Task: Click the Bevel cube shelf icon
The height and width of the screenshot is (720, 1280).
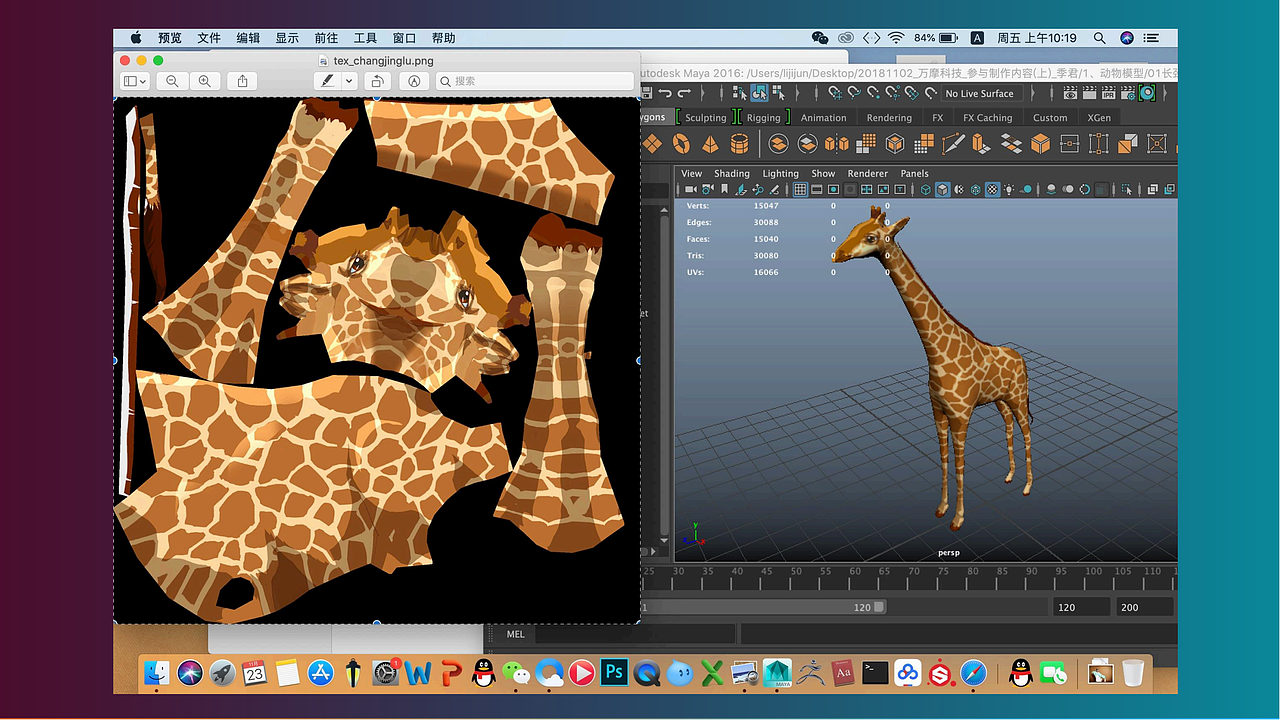Action: [1040, 144]
